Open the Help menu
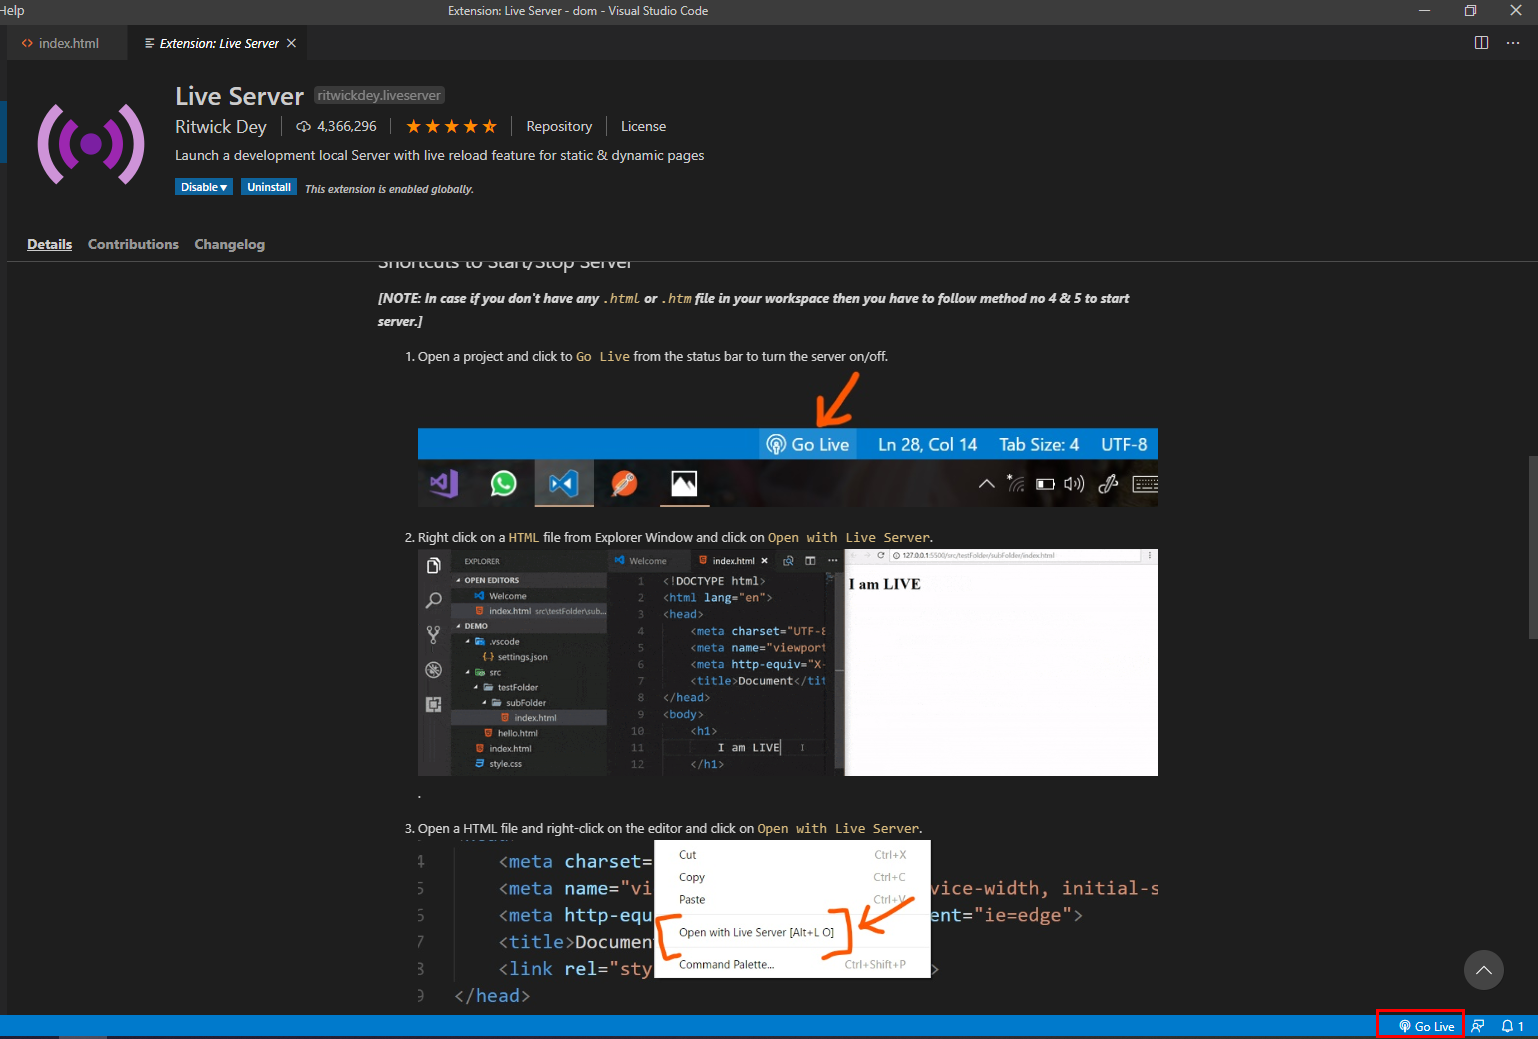 point(12,10)
